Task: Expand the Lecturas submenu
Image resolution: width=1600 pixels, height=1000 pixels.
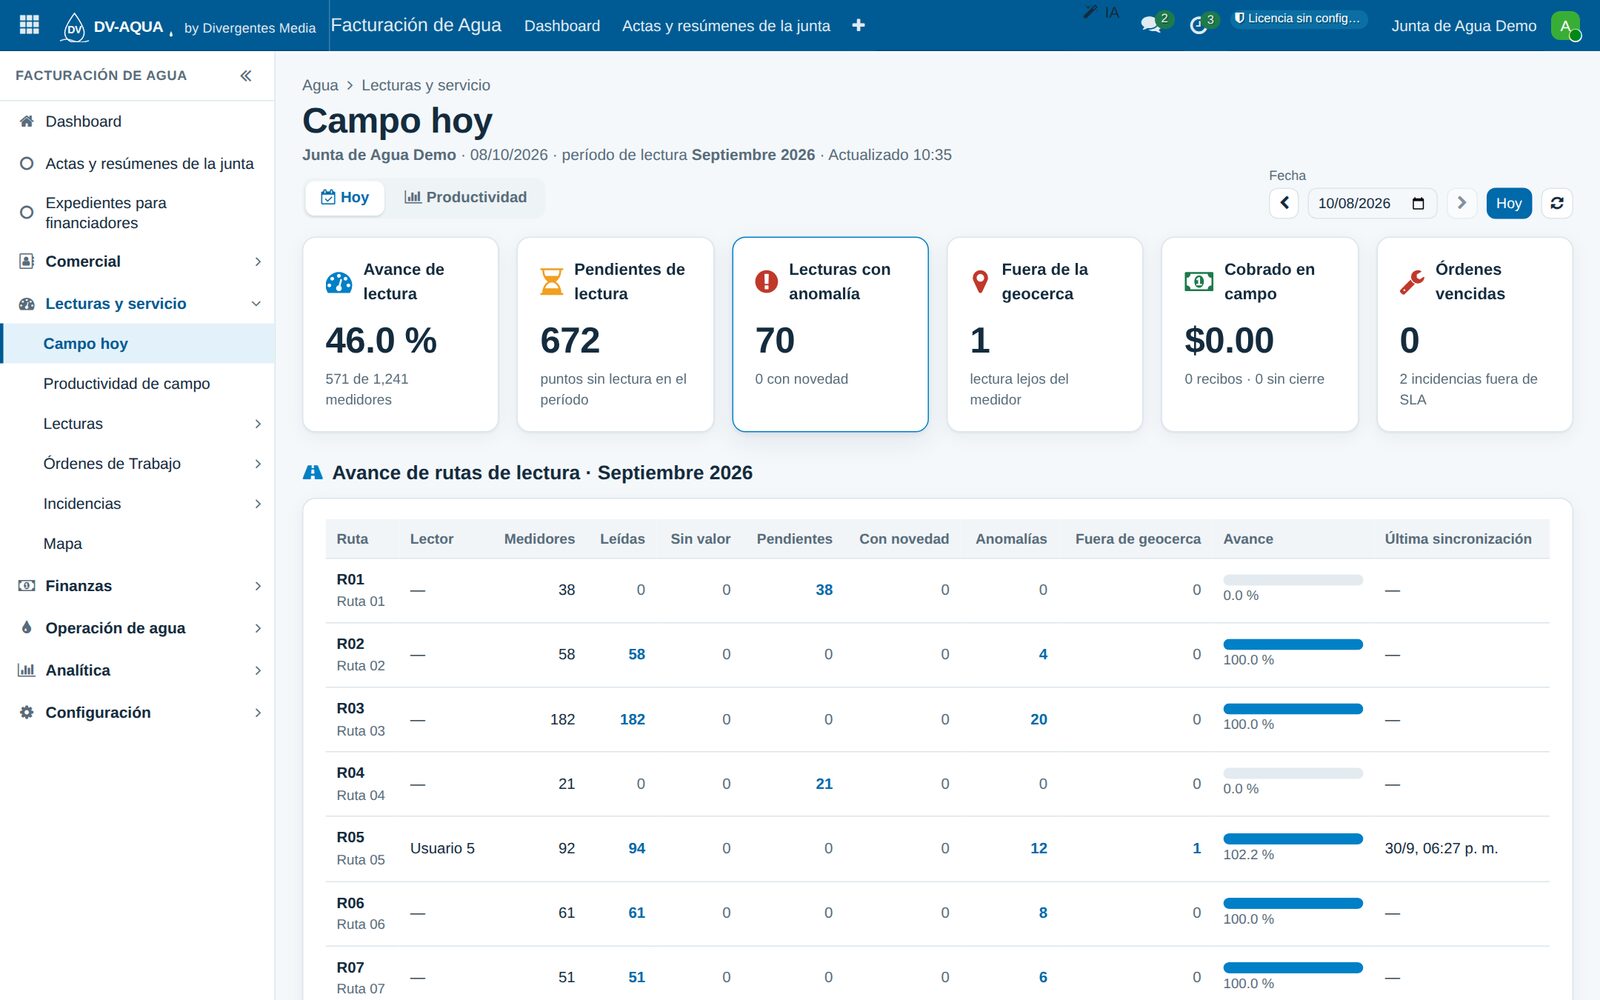Action: pos(137,423)
